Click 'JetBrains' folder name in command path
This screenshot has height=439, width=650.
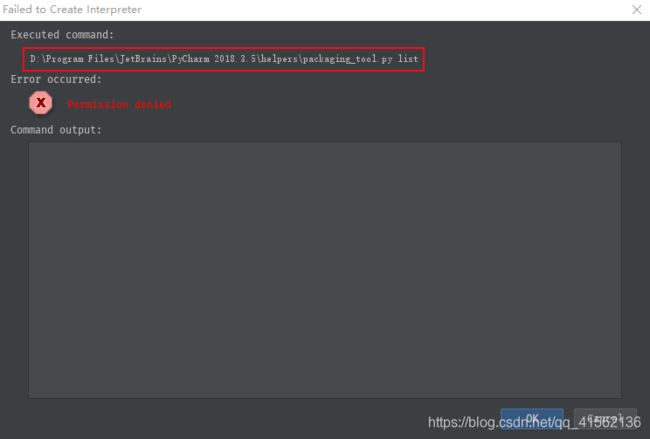143,59
